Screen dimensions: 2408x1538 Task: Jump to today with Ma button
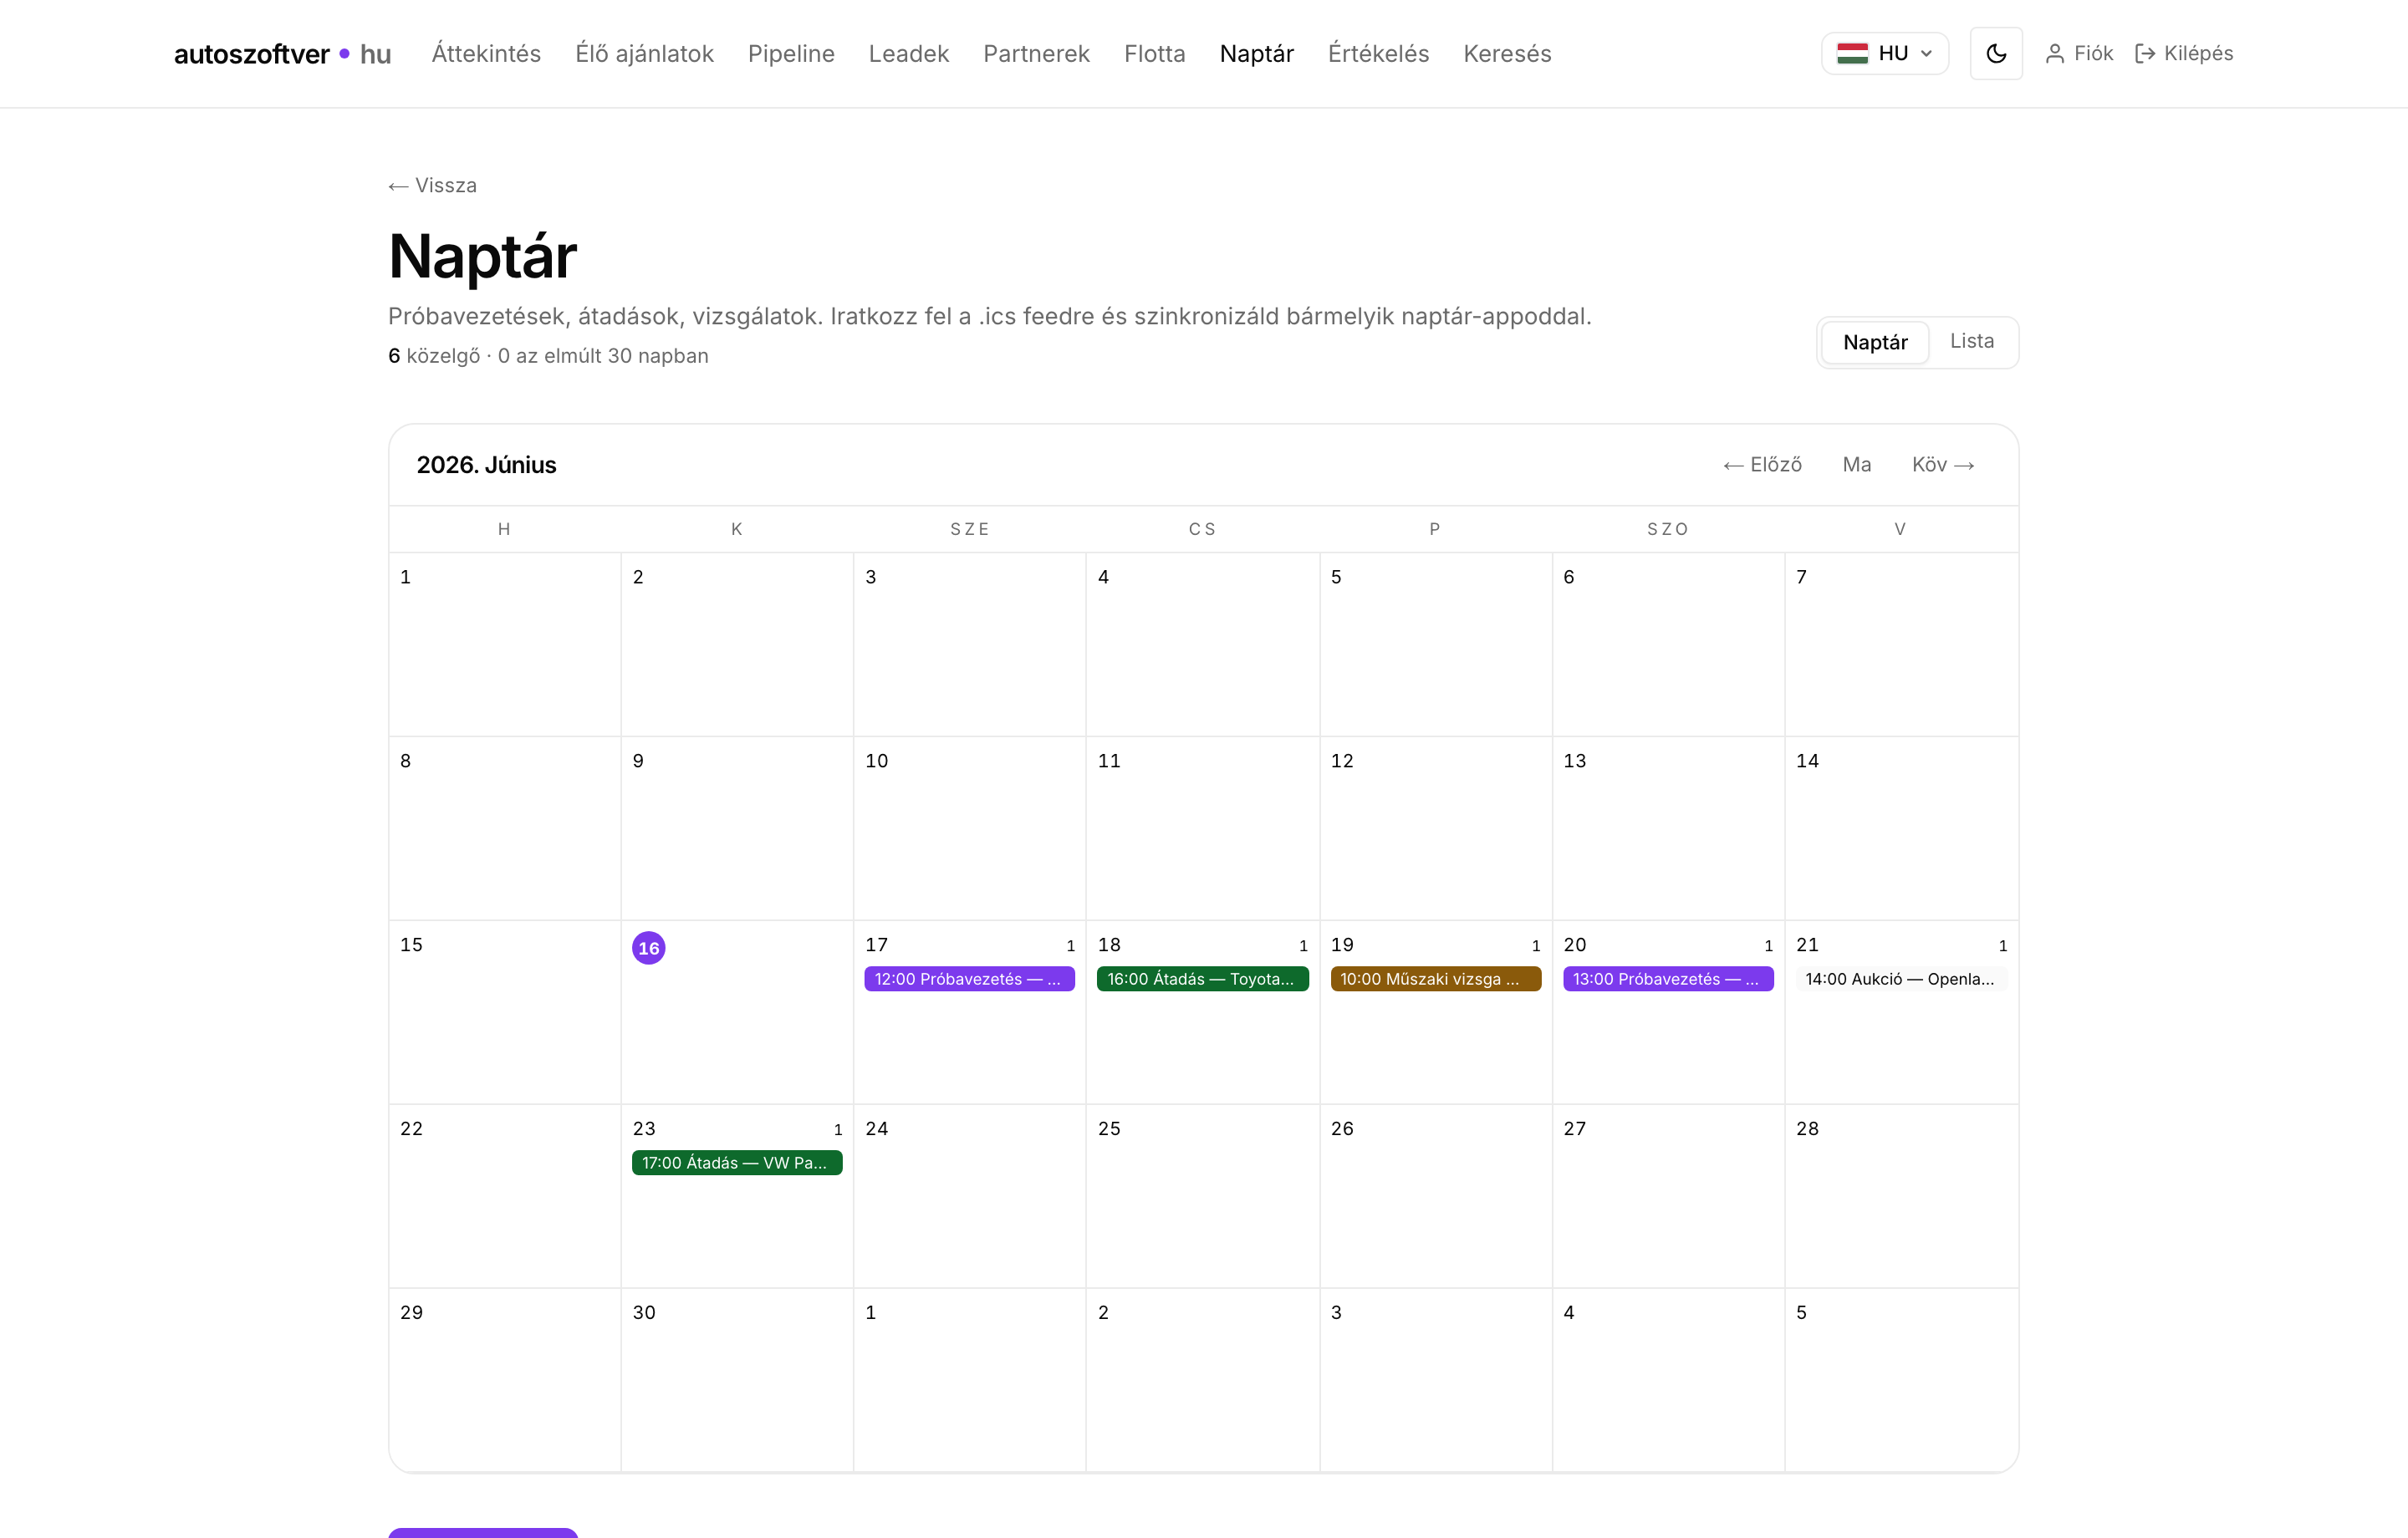(1857, 465)
